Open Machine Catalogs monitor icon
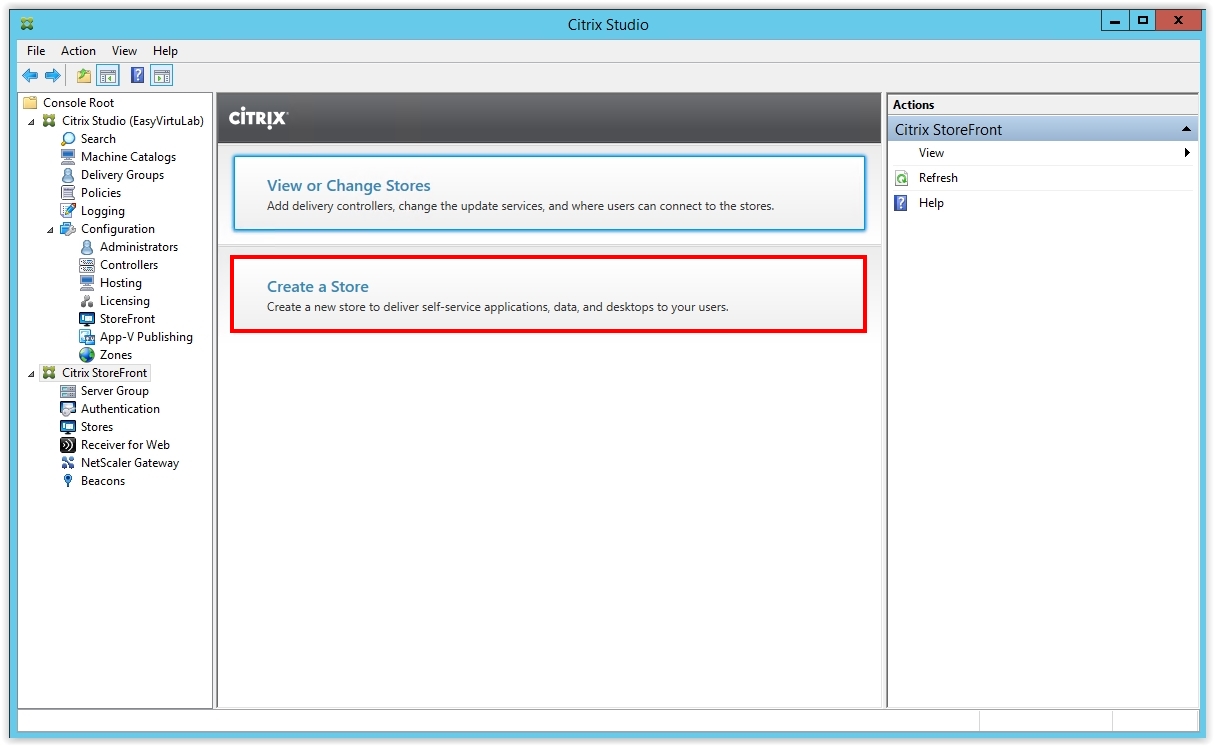Viewport: 1214px width, 746px height. pyautogui.click(x=68, y=157)
